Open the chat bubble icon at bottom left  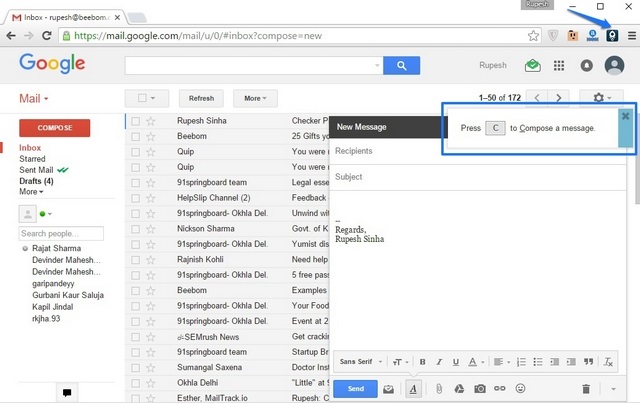[67, 393]
